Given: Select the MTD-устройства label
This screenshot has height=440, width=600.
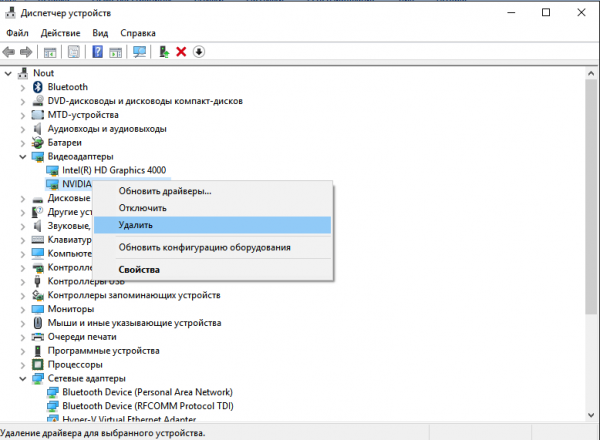Looking at the screenshot, I should [x=83, y=115].
